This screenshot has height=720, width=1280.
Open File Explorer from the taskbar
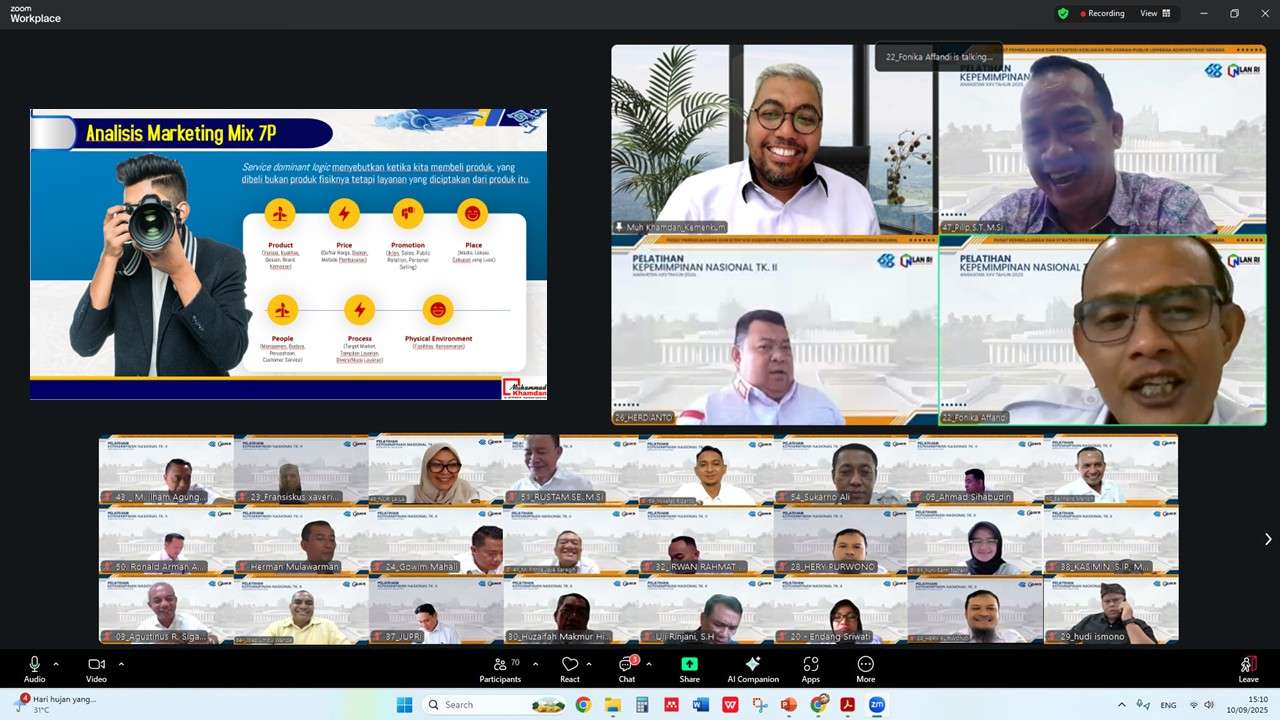pos(612,705)
